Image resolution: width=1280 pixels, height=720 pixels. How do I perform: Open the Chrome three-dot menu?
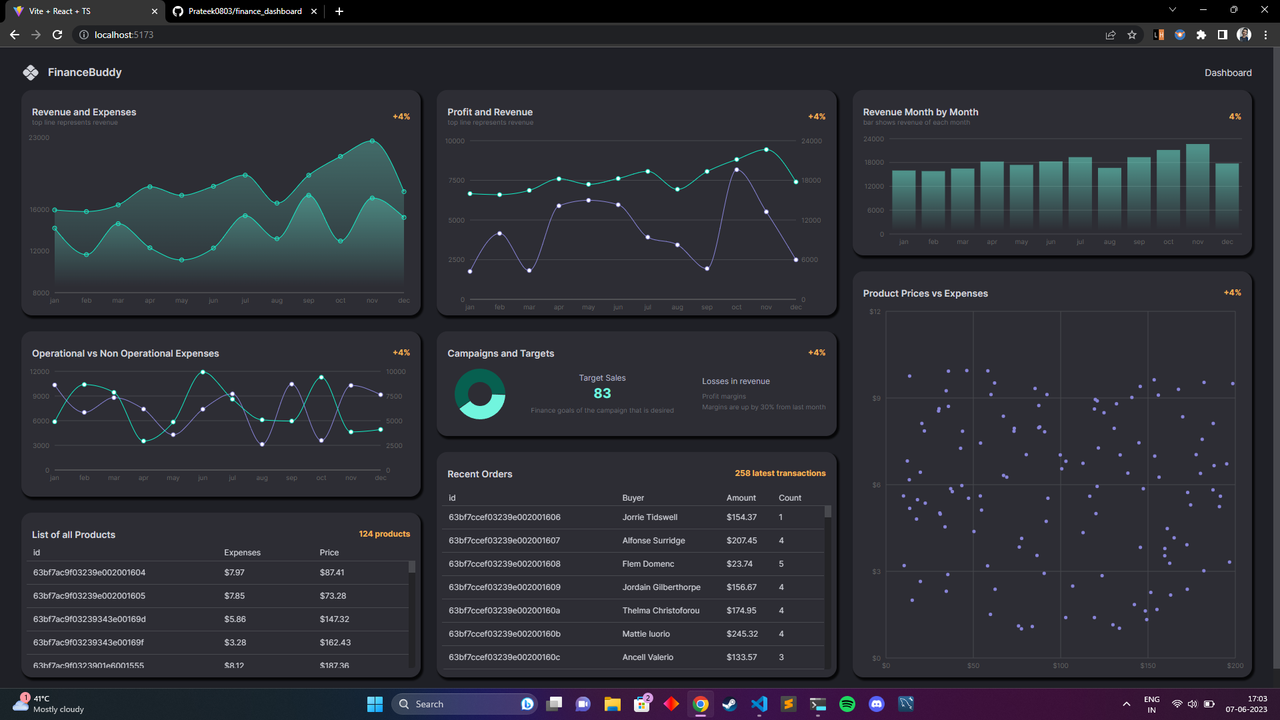[1265, 35]
